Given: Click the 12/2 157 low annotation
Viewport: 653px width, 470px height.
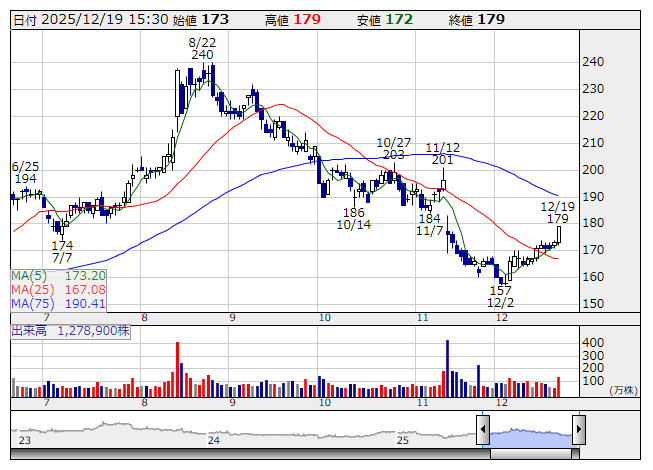Looking at the screenshot, I should 500,296.
